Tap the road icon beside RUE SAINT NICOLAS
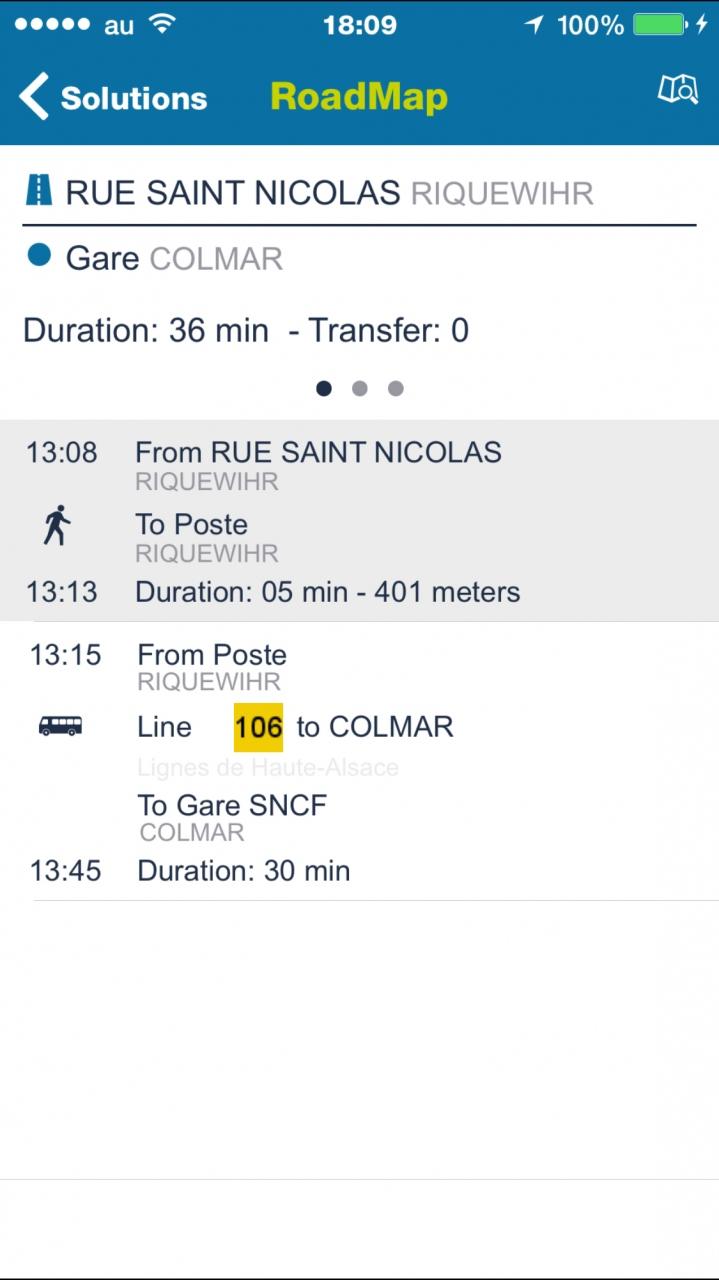The height and width of the screenshot is (1280, 719). click(x=39, y=191)
